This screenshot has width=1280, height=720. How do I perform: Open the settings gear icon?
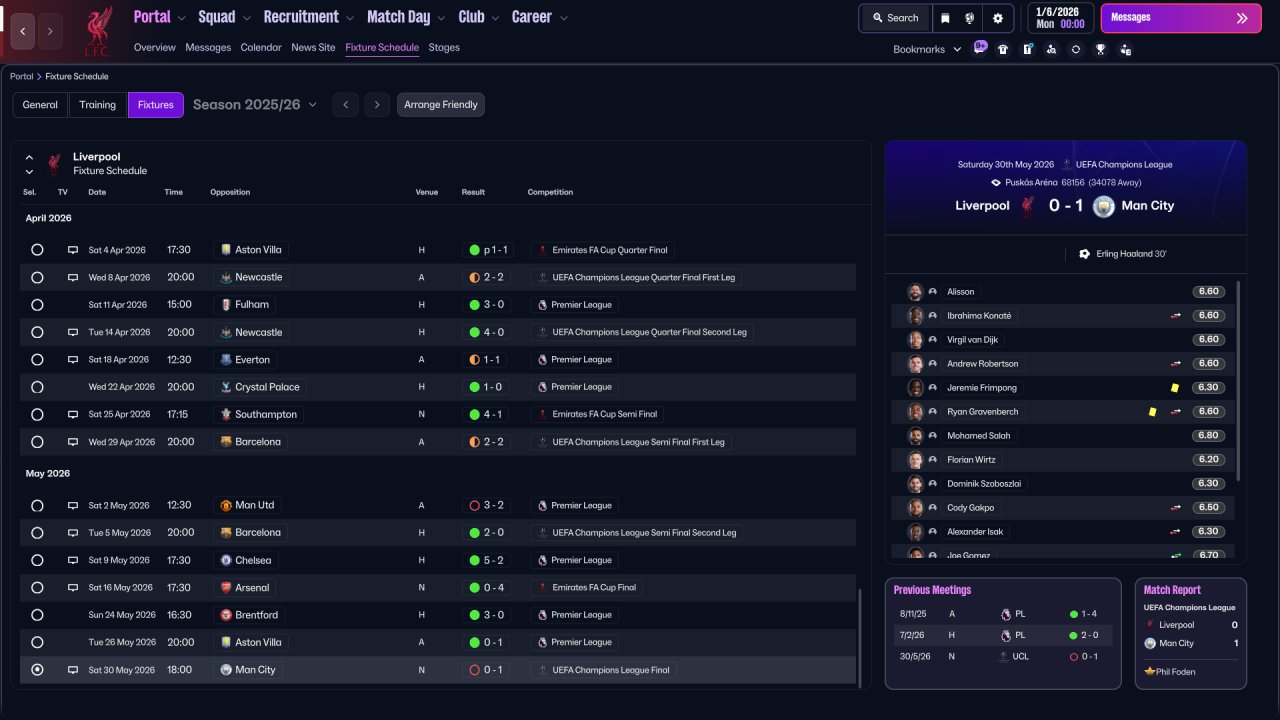tap(997, 18)
